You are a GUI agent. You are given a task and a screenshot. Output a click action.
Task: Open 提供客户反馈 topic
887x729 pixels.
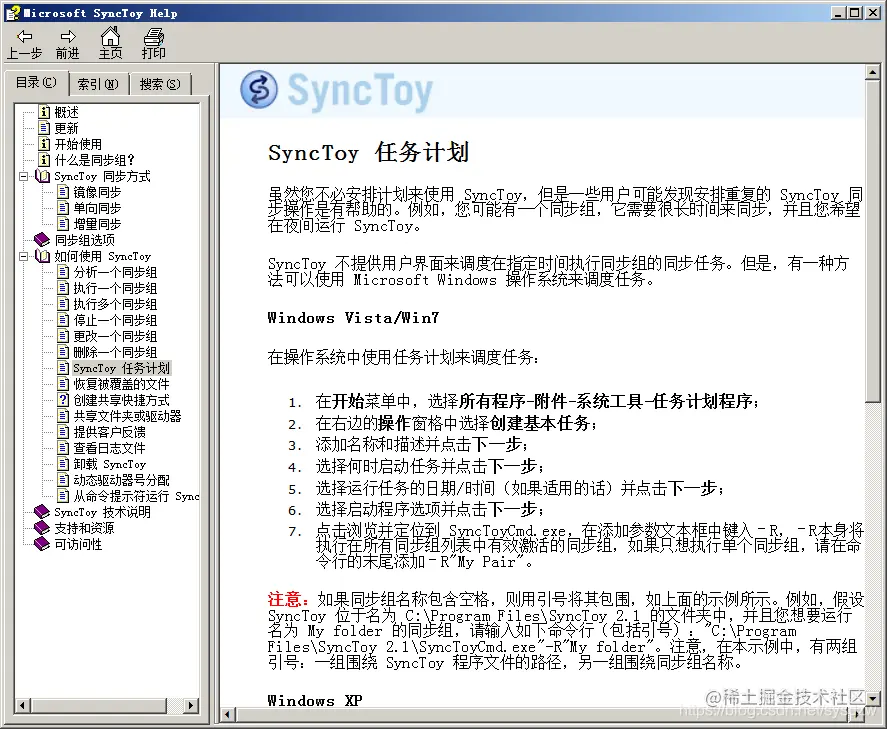pos(109,432)
